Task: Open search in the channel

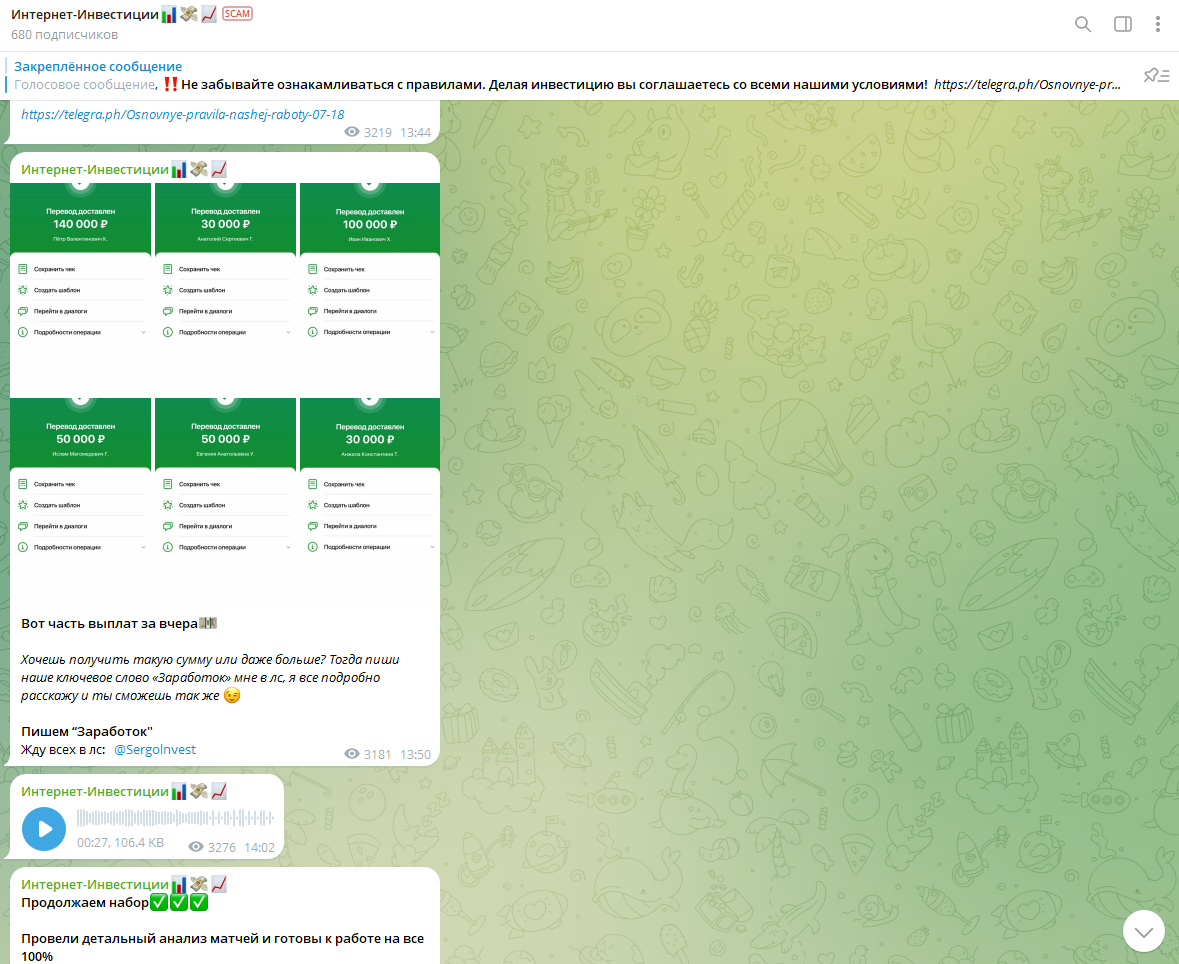Action: pyautogui.click(x=1082, y=24)
